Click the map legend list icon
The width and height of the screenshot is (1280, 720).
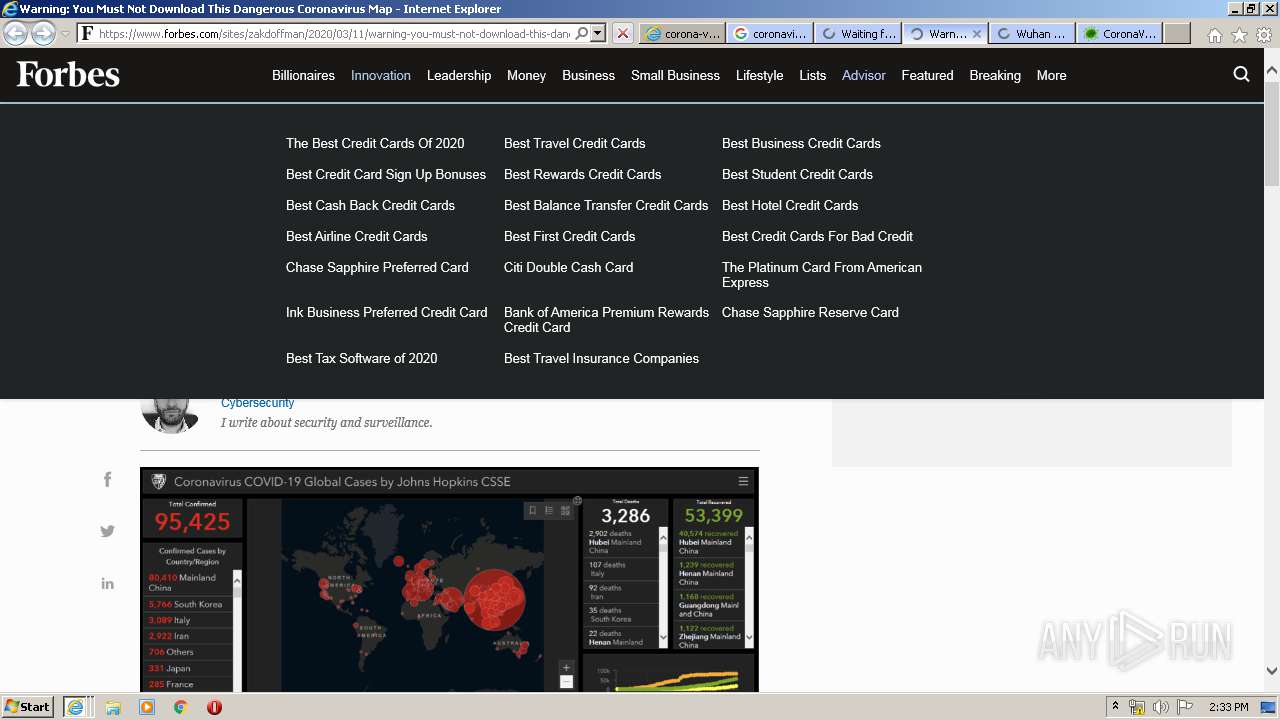[549, 510]
